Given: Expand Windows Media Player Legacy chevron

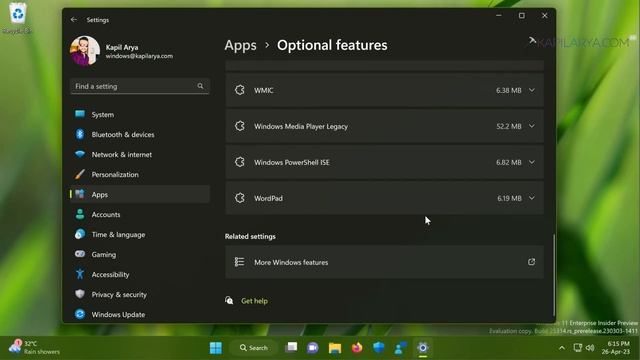Looking at the screenshot, I should (x=532, y=126).
